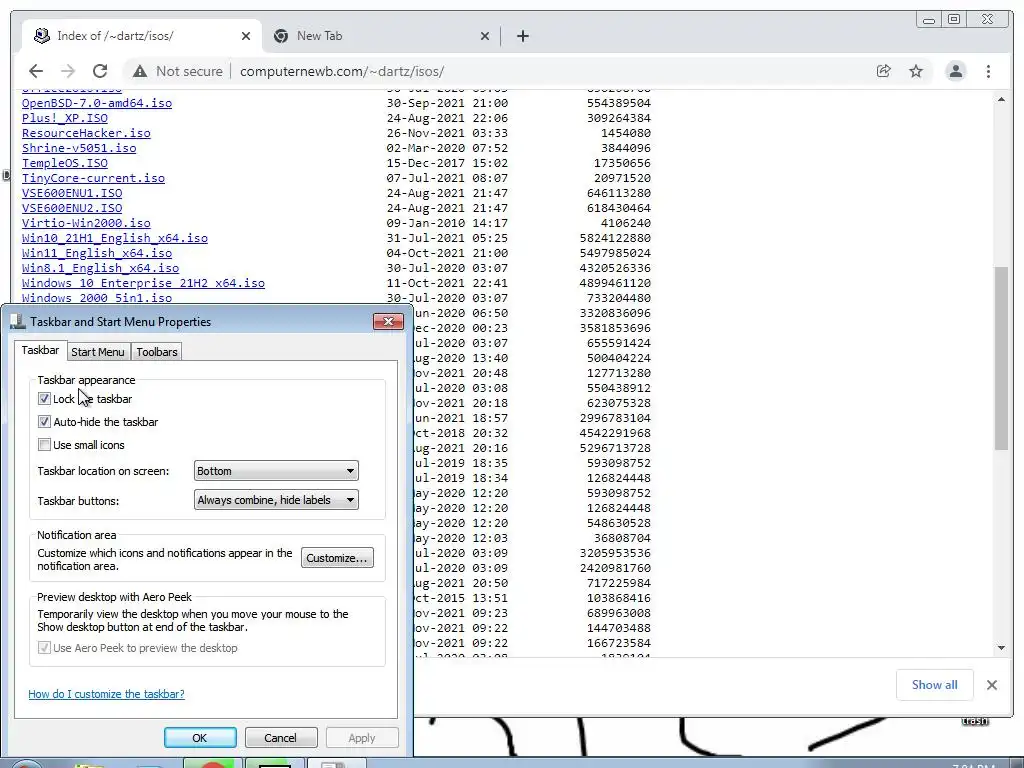
Task: Open Windows_2000_5in1.iso link
Action: pos(97,298)
